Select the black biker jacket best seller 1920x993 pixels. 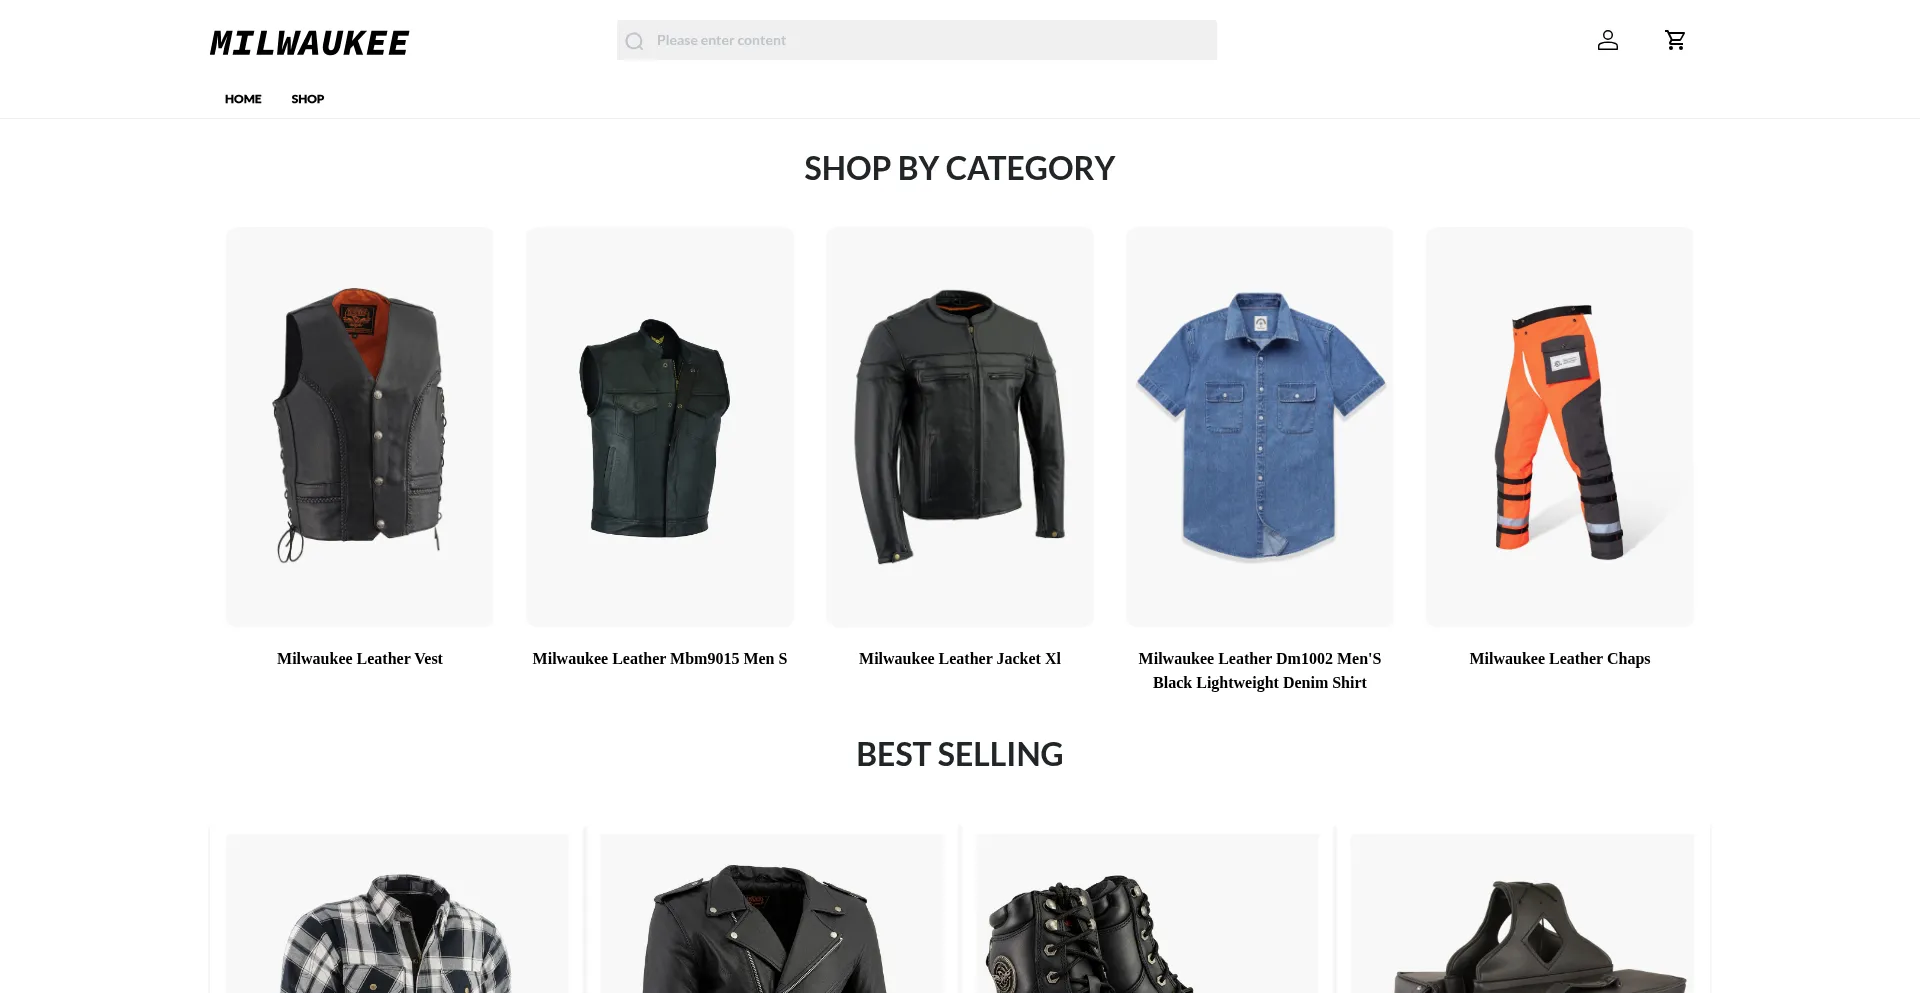click(x=772, y=914)
